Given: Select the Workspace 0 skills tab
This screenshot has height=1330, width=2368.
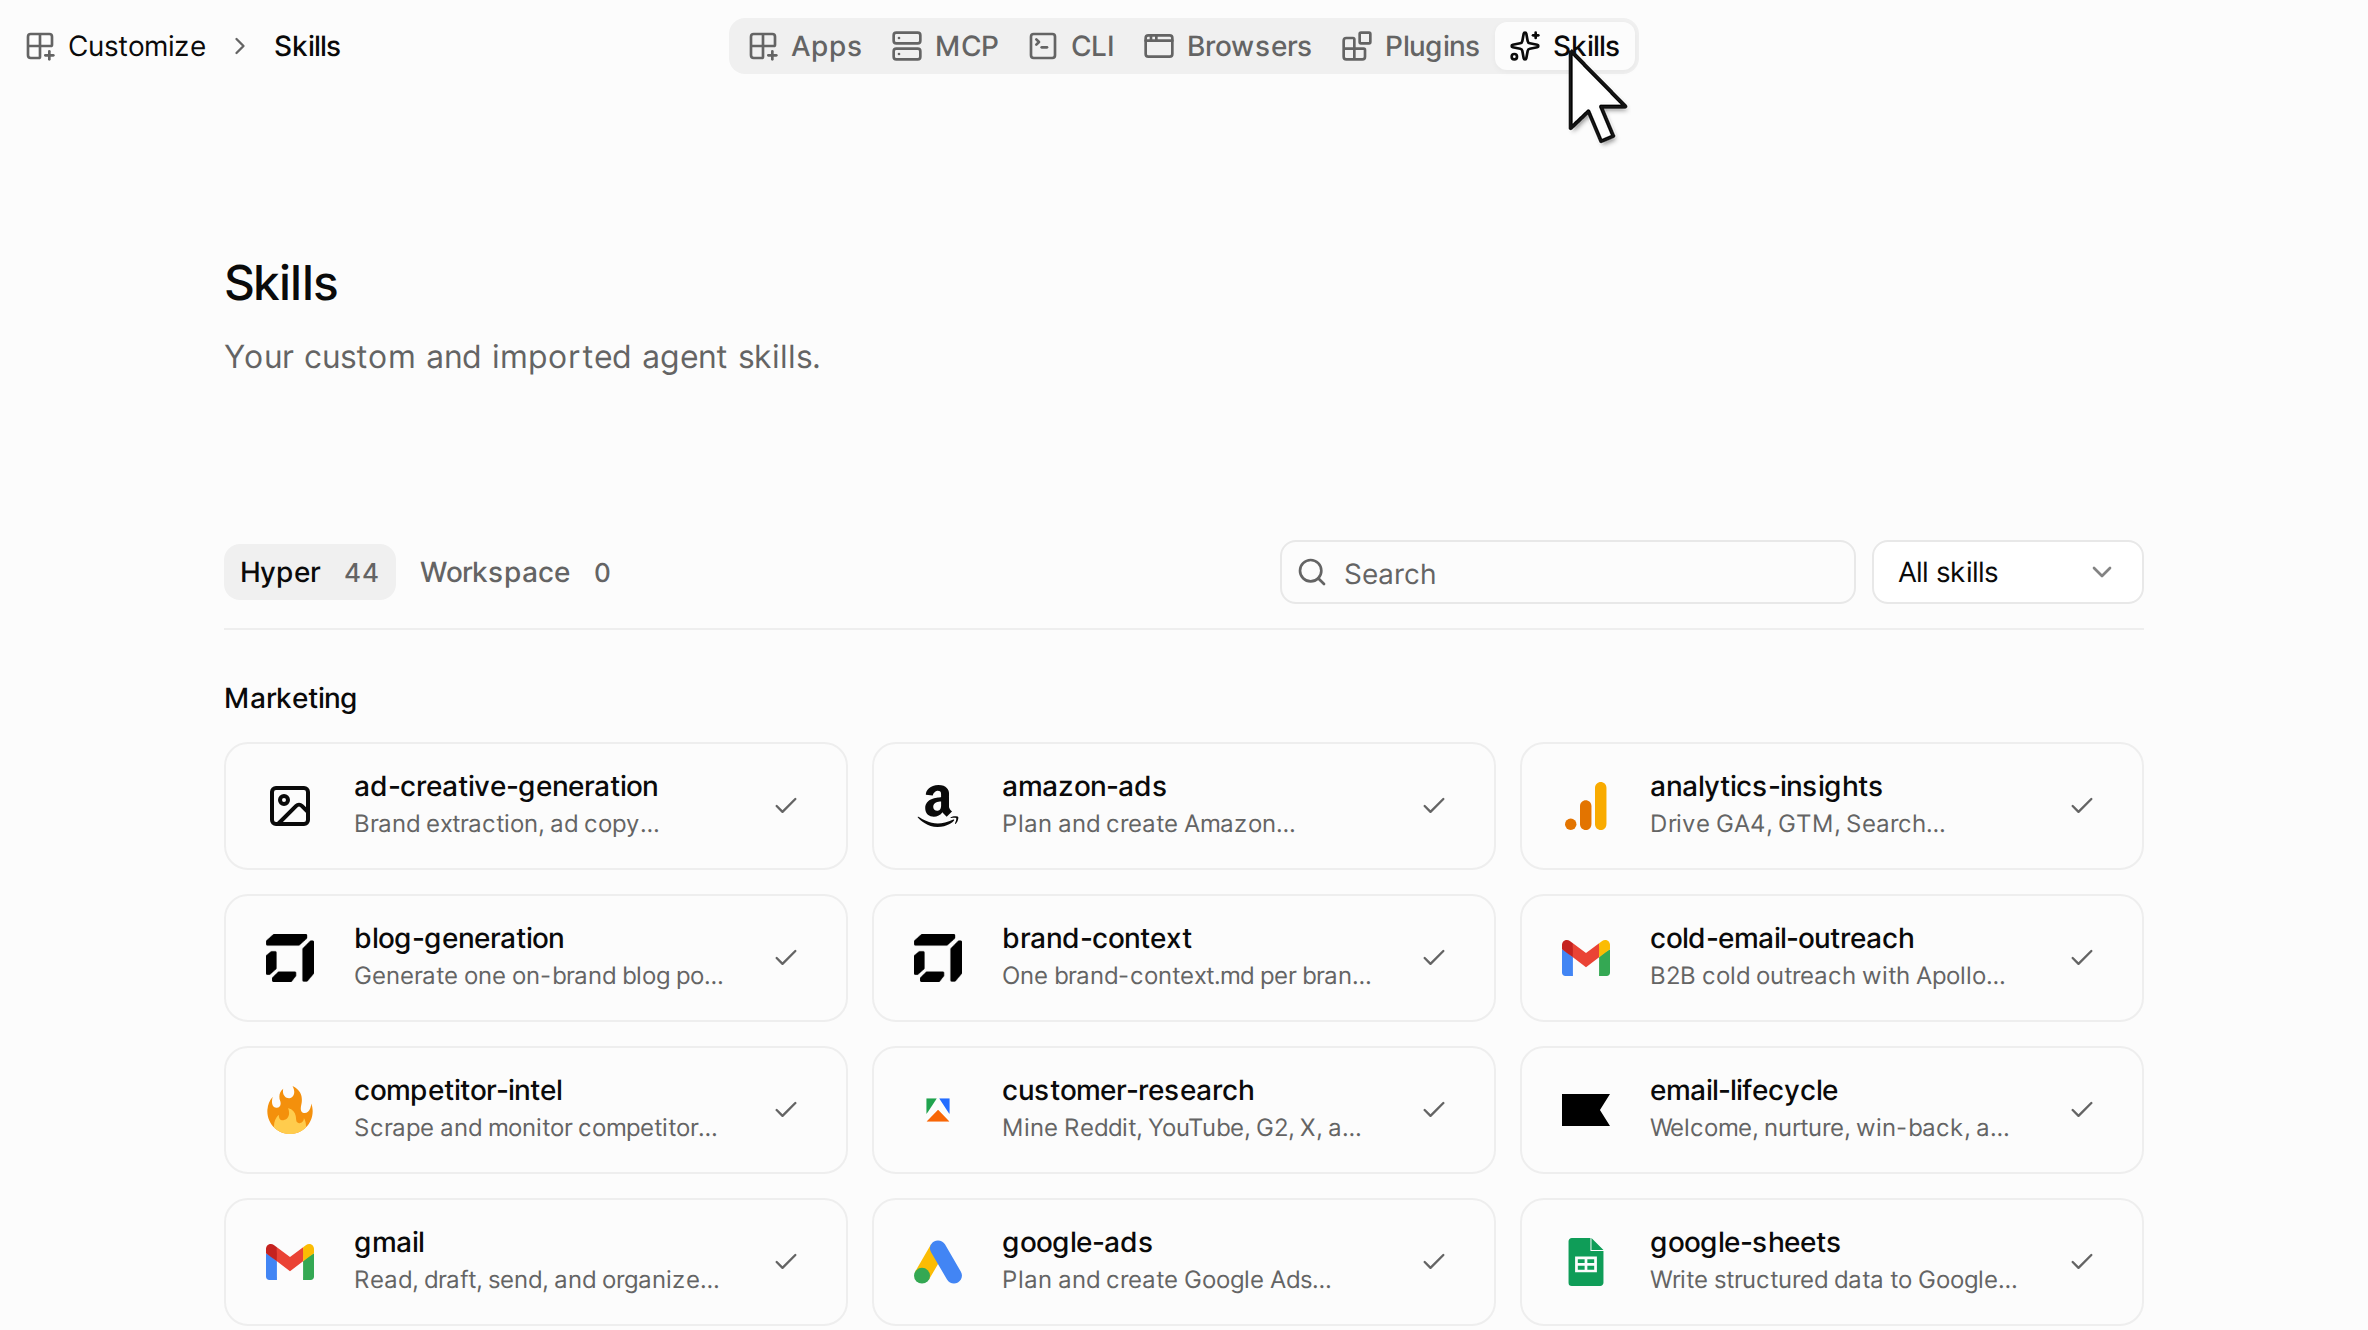Looking at the screenshot, I should point(515,572).
